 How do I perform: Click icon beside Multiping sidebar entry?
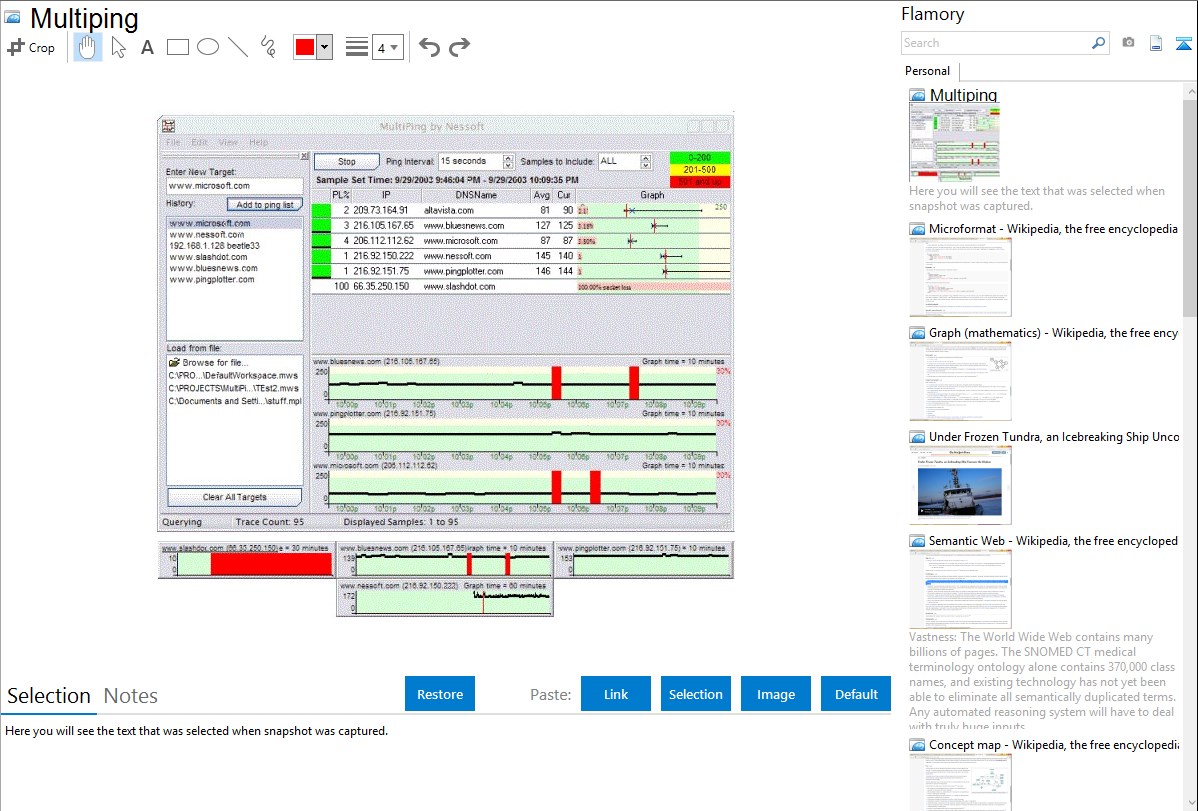coord(917,96)
